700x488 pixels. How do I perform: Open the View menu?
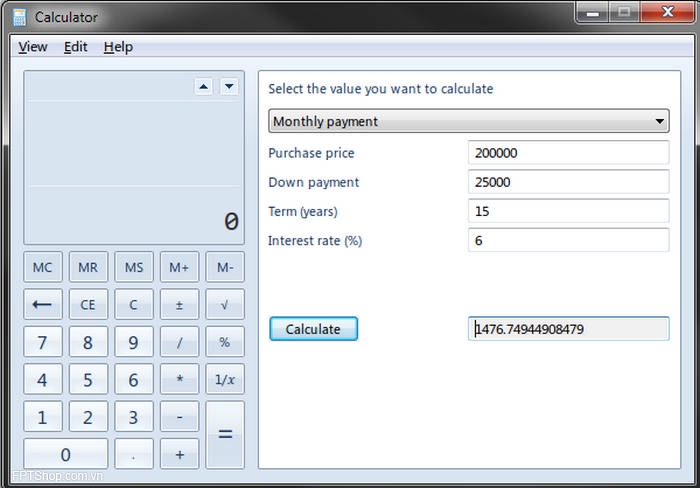[33, 47]
